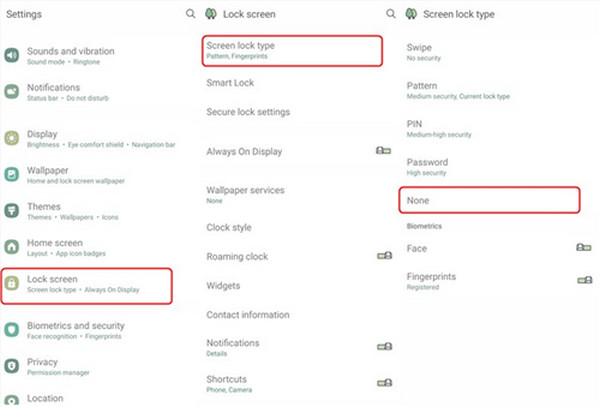Open search in the Settings header
Screen dimensions: 600x407
(190, 14)
